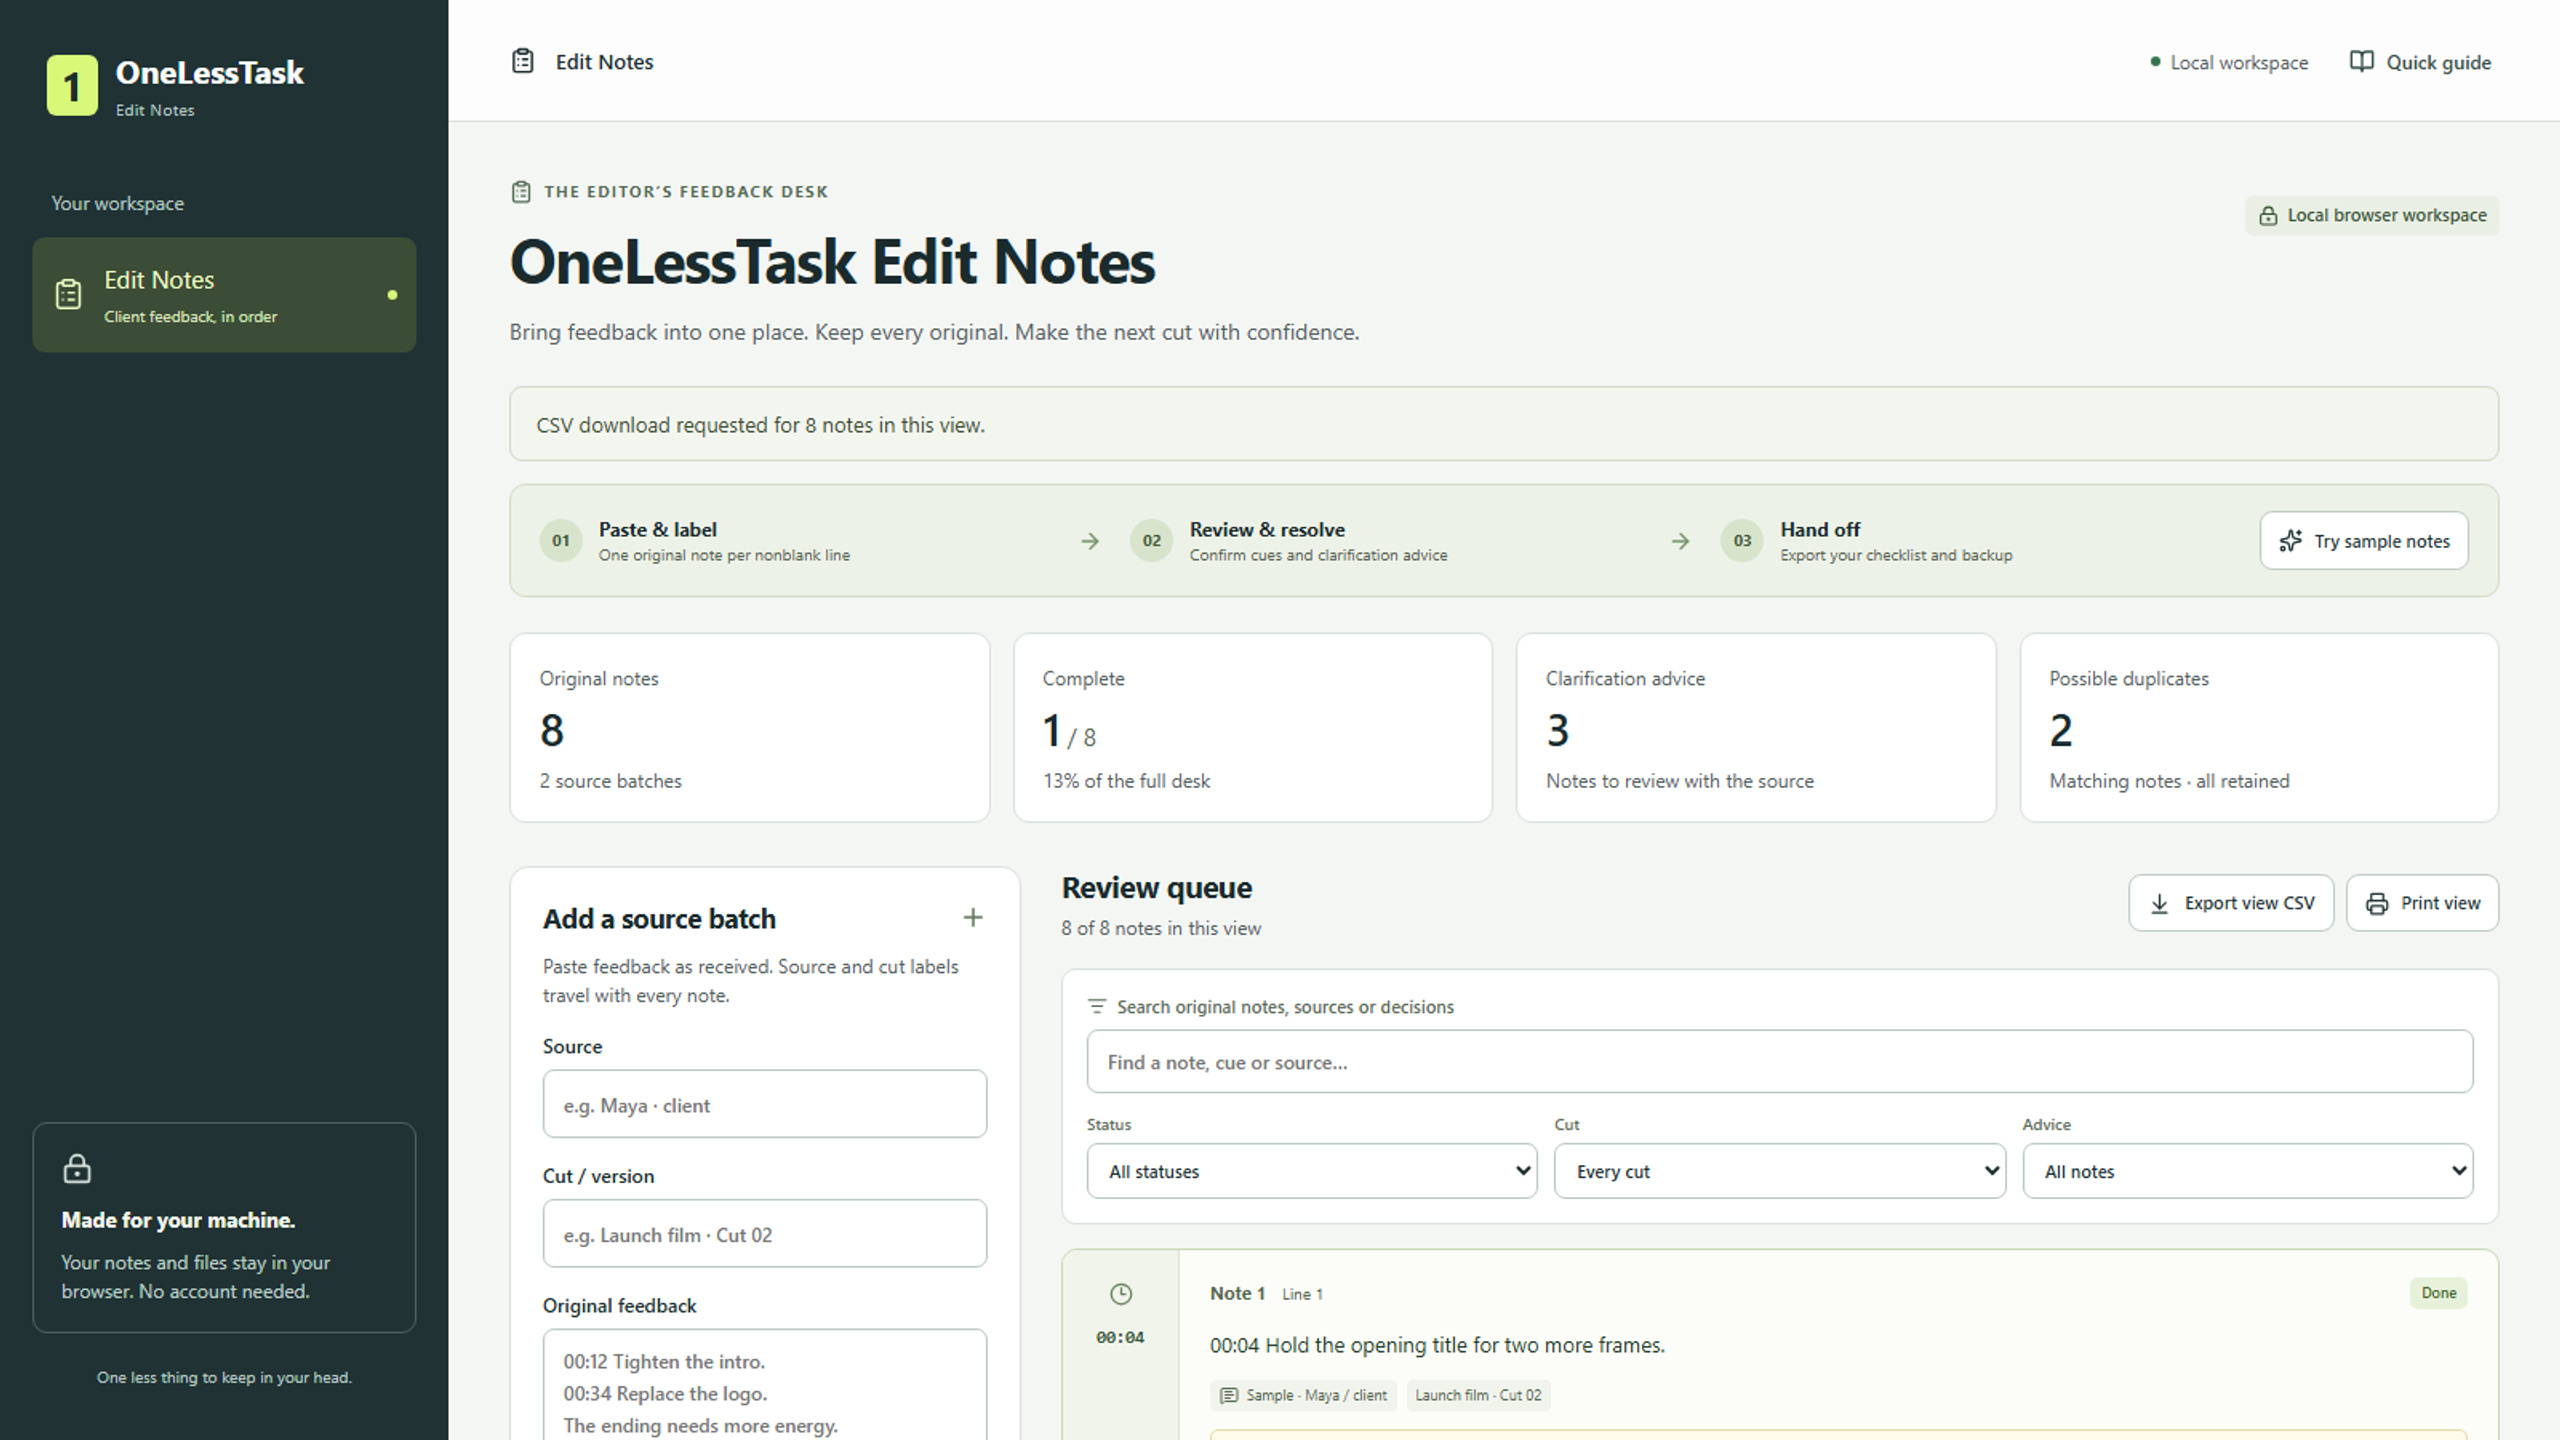Open the Quick guide
Image resolution: width=2560 pixels, height=1440 pixels.
tap(2420, 62)
